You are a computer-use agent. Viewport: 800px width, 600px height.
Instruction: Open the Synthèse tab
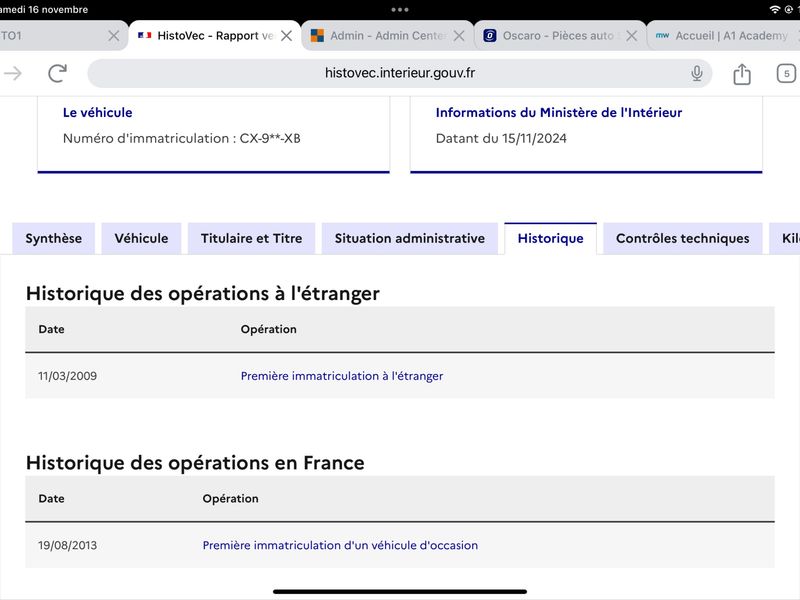pyautogui.click(x=54, y=238)
